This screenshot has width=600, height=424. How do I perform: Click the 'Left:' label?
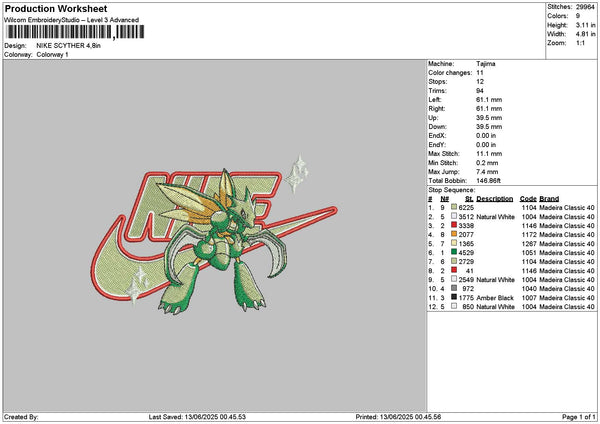click(435, 100)
